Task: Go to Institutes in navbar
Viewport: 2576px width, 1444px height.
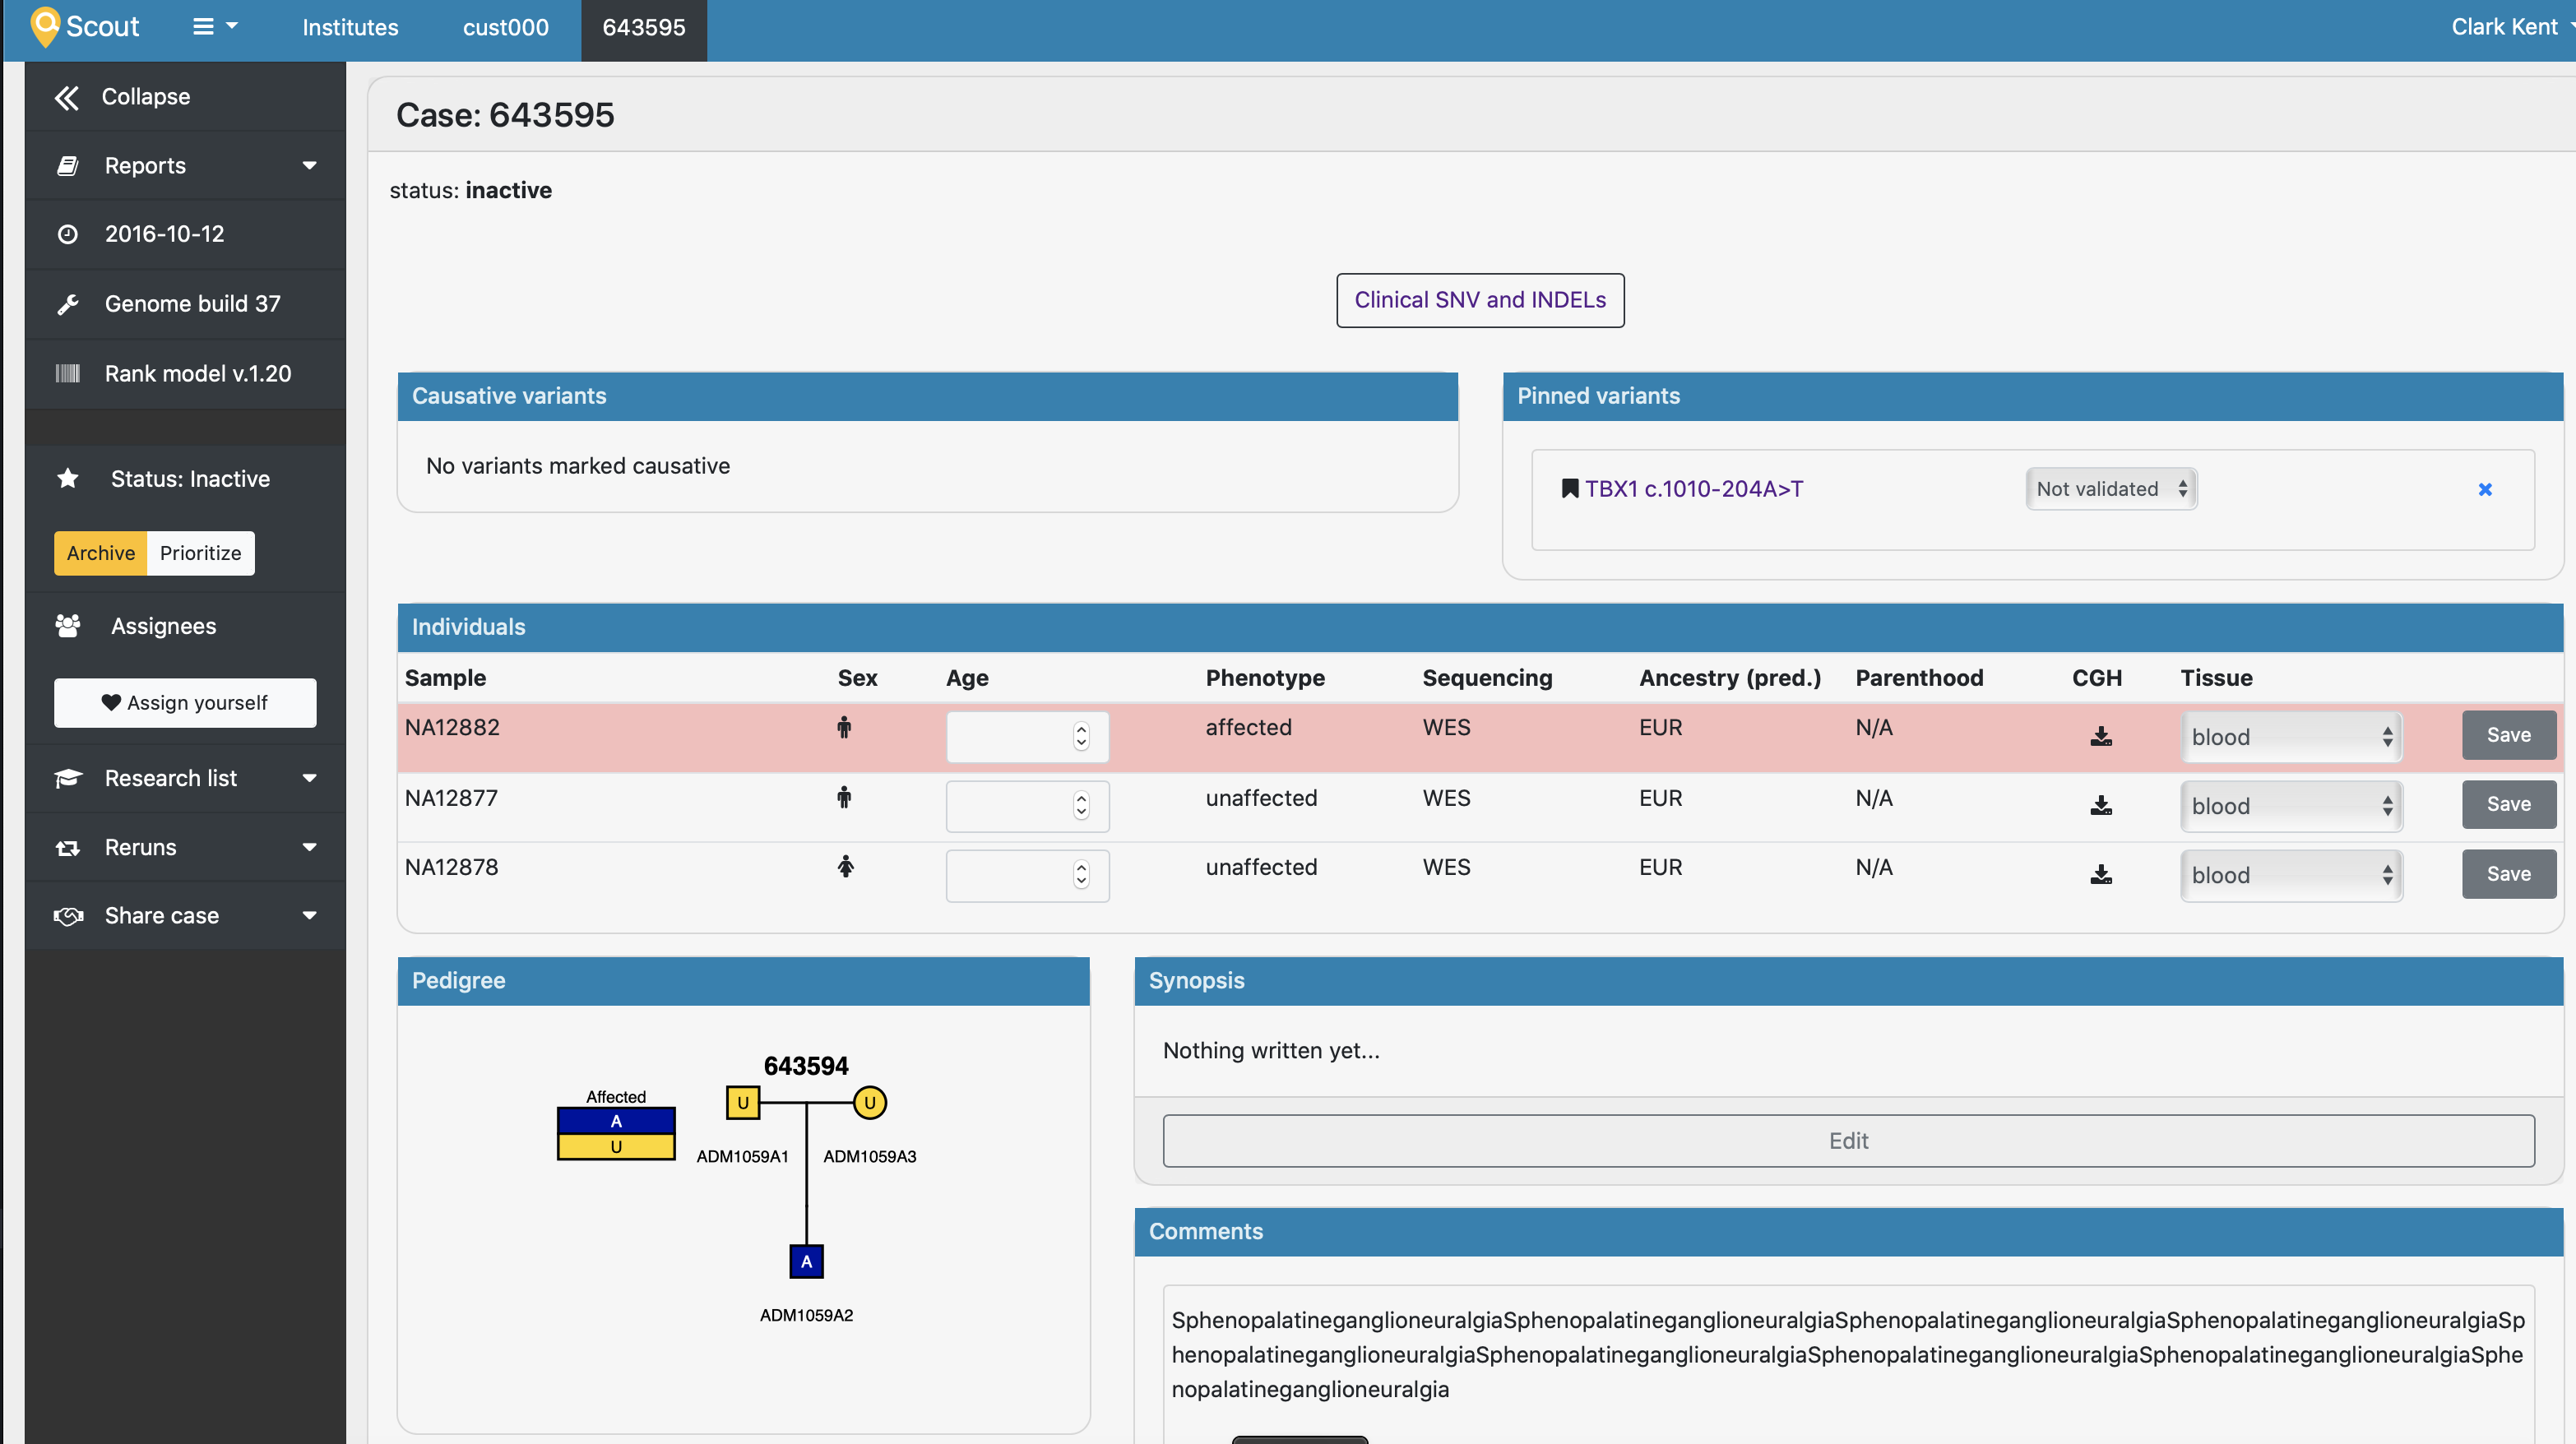Action: point(350,27)
